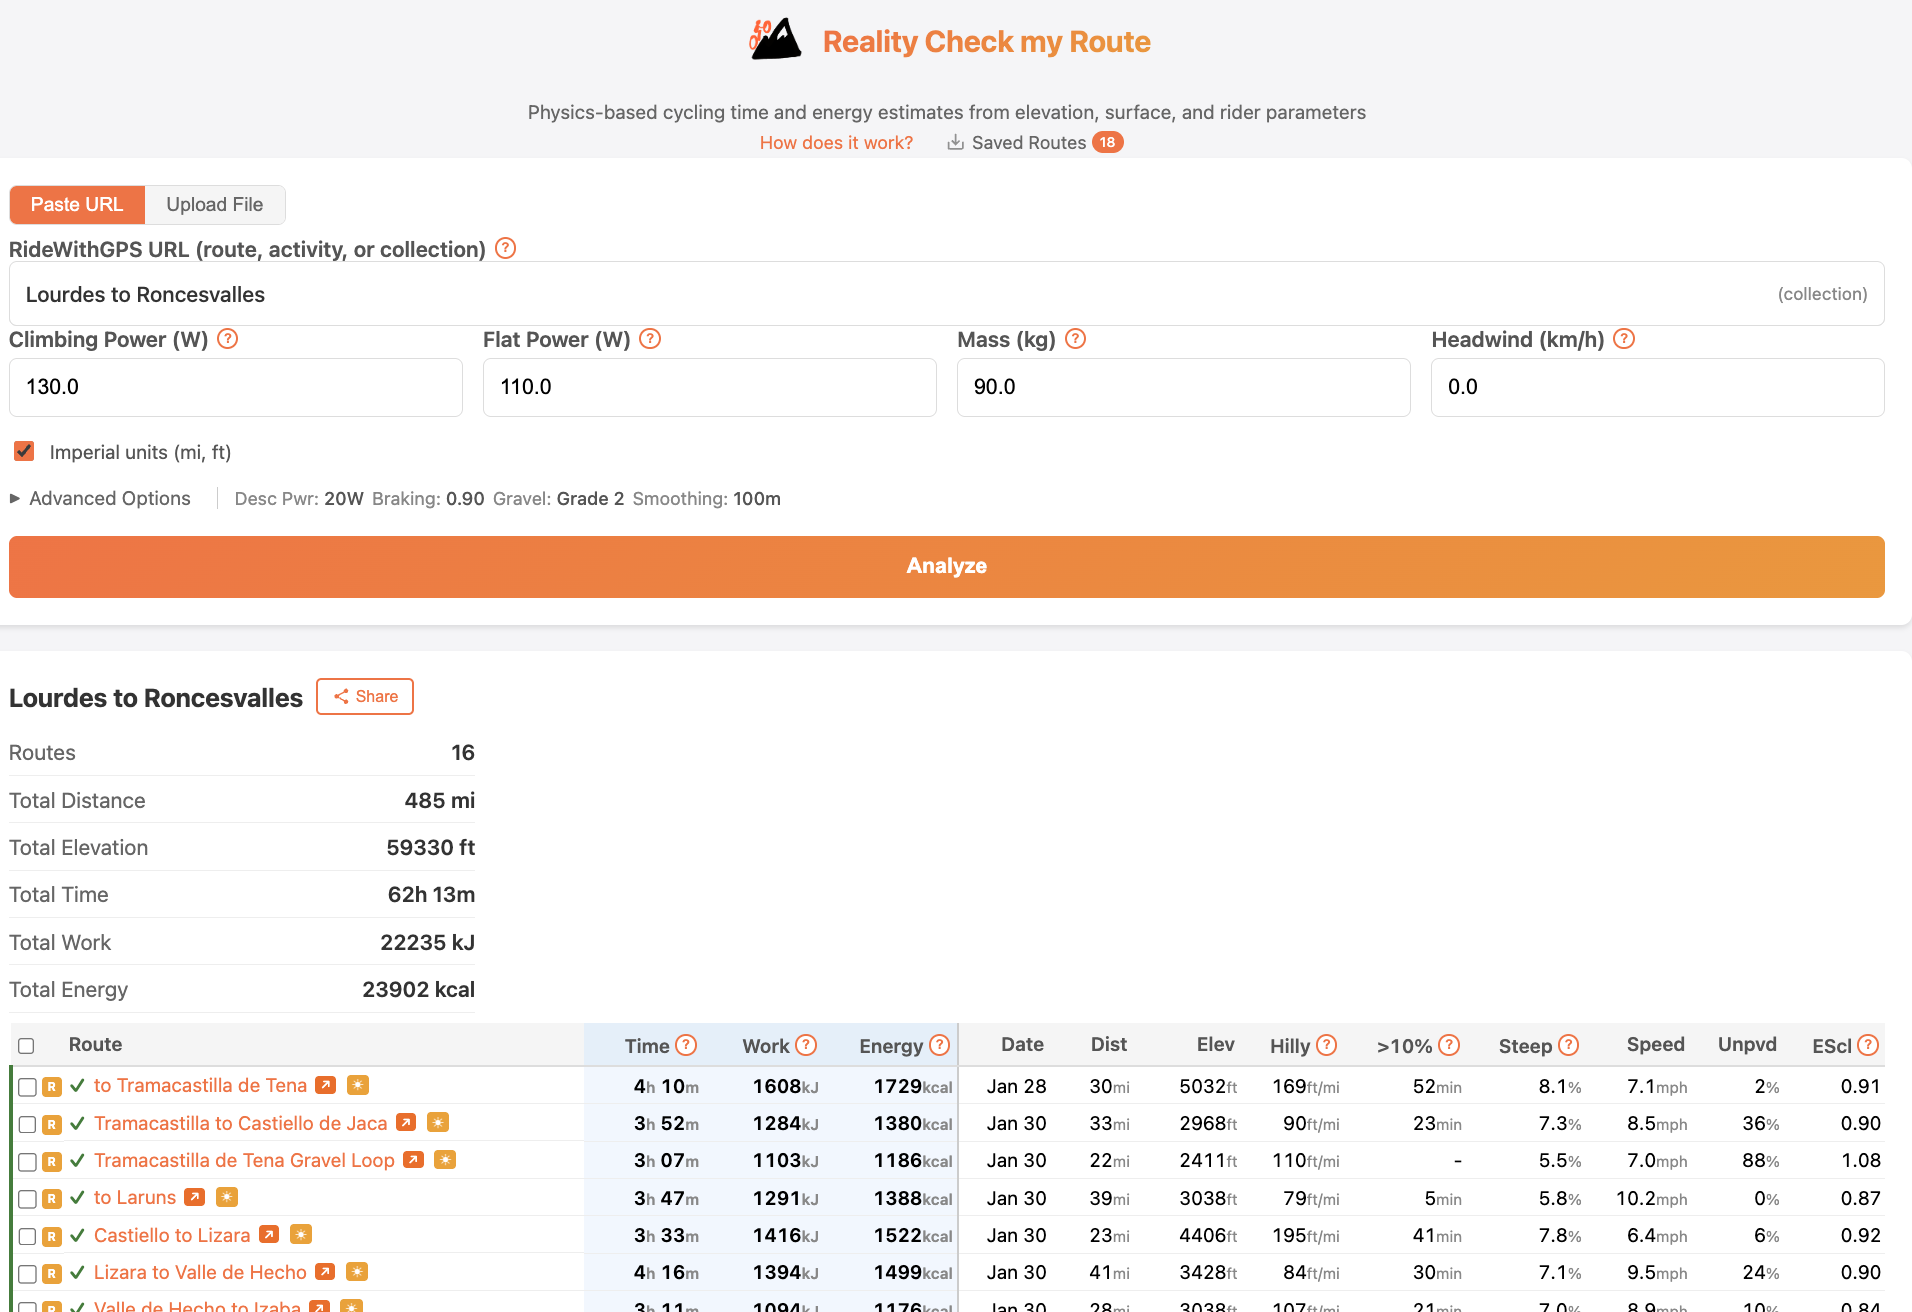Click the question mark next to RideWithGPS URL label
This screenshot has width=1912, height=1312.
[x=505, y=248]
